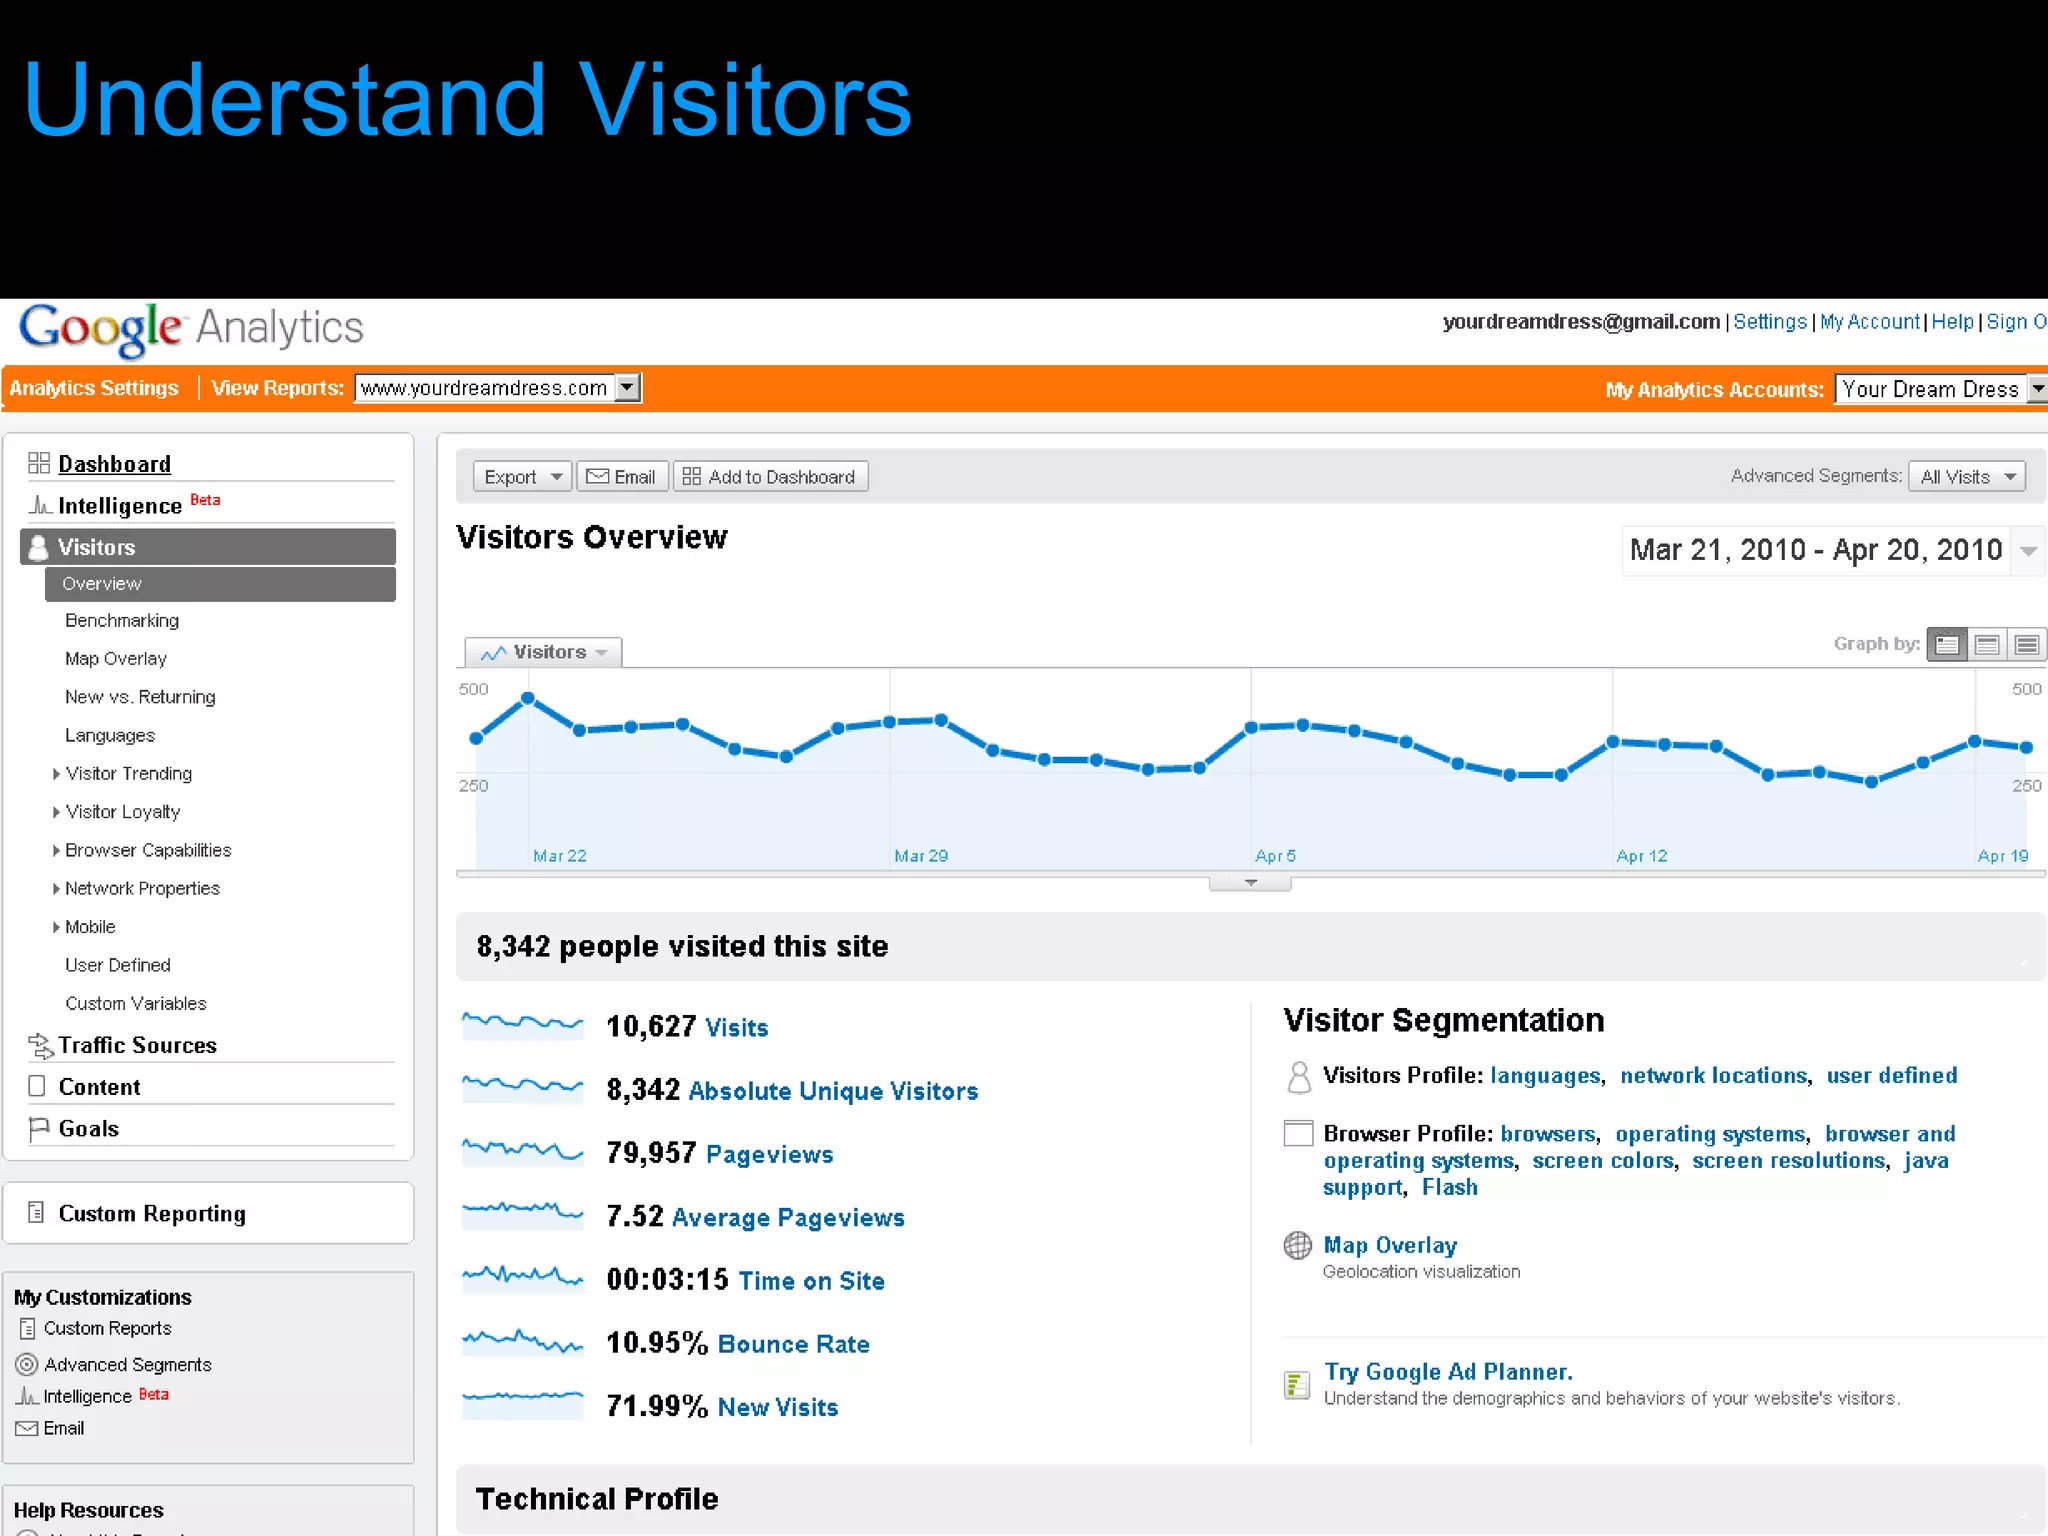Expand Mobile in the sidebar
Viewport: 2048px width, 1536px height.
[x=56, y=927]
